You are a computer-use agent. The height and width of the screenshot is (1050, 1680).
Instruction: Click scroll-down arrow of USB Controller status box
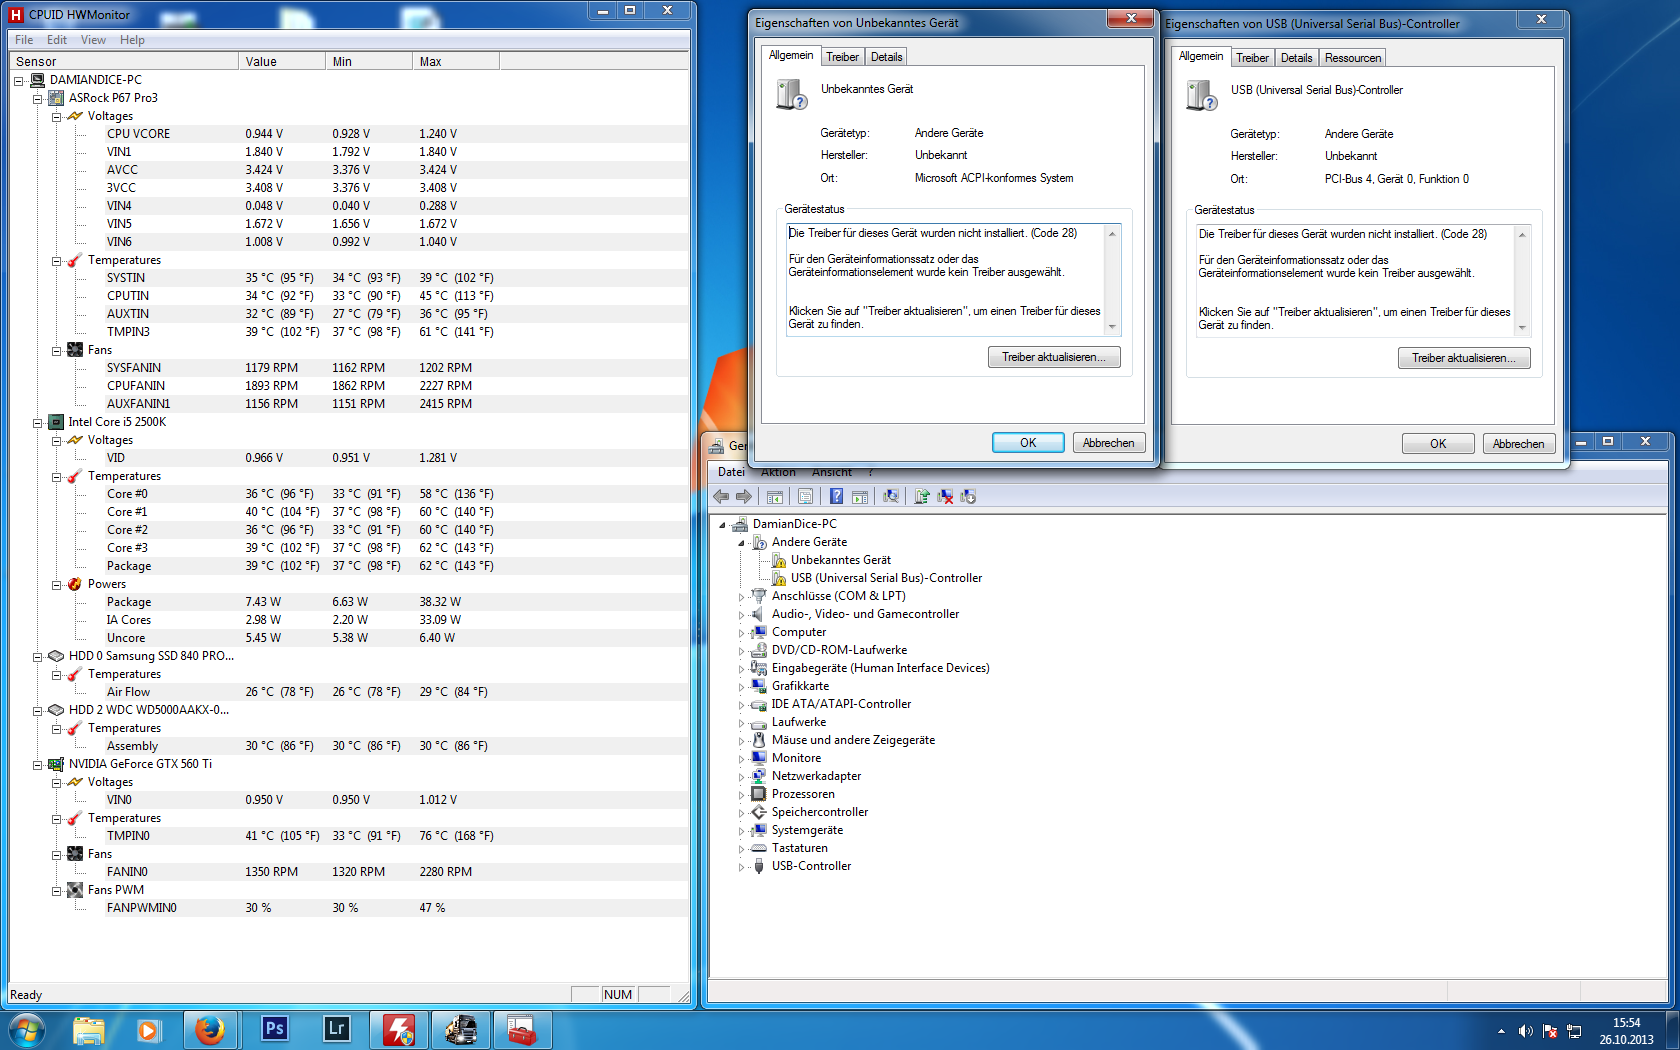tap(1522, 328)
